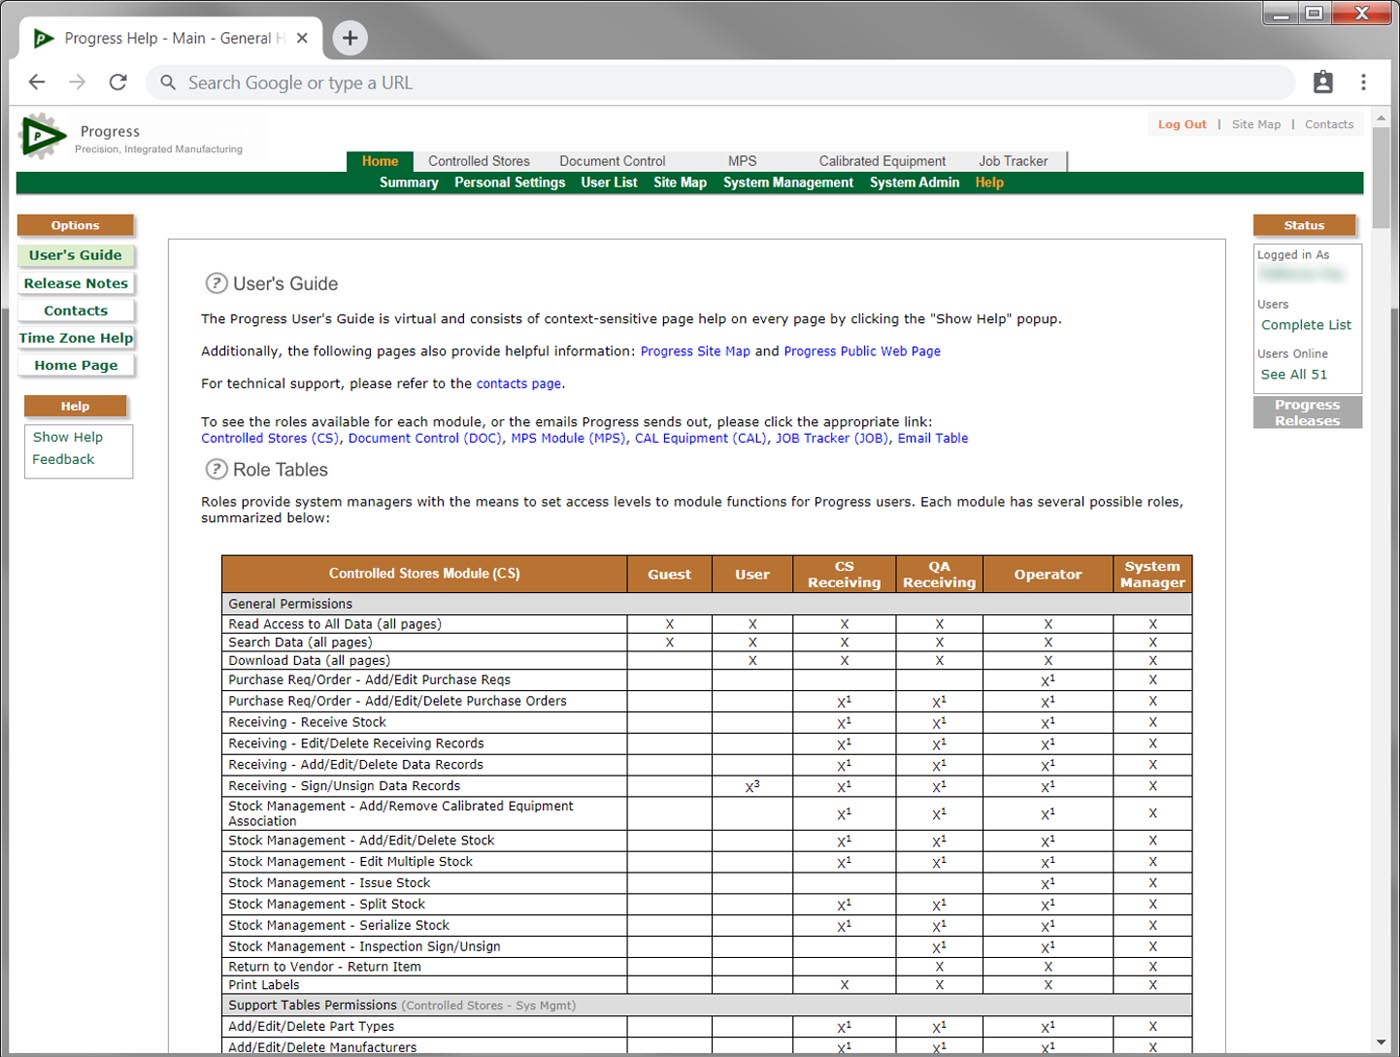The image size is (1400, 1057).
Task: Click the Release Notes sidebar button
Action: [x=76, y=283]
